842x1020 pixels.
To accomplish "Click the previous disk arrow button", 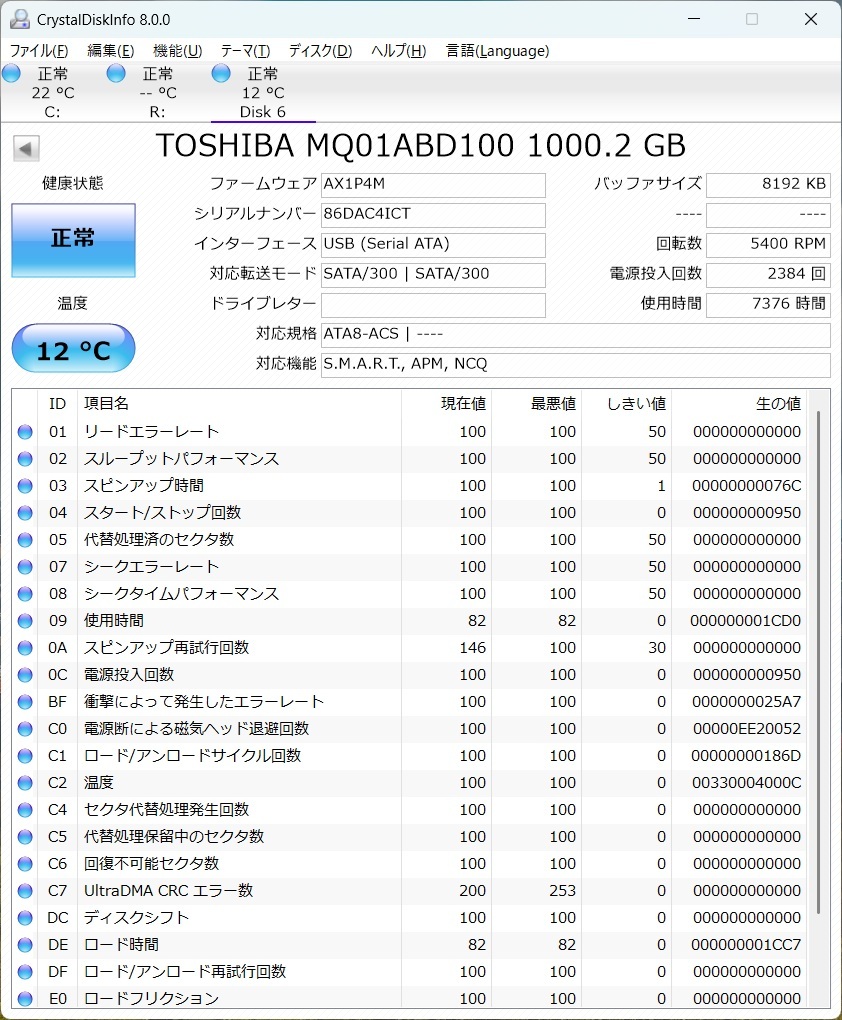I will click(26, 149).
